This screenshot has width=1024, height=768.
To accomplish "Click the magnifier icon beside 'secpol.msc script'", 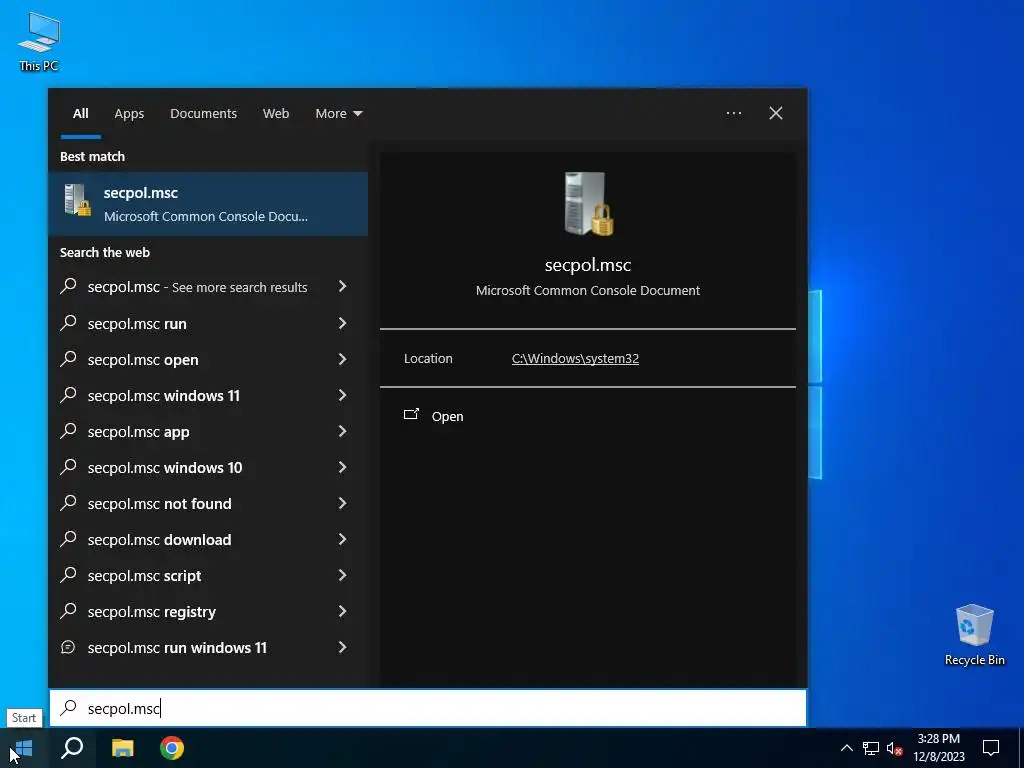I will click(x=68, y=575).
